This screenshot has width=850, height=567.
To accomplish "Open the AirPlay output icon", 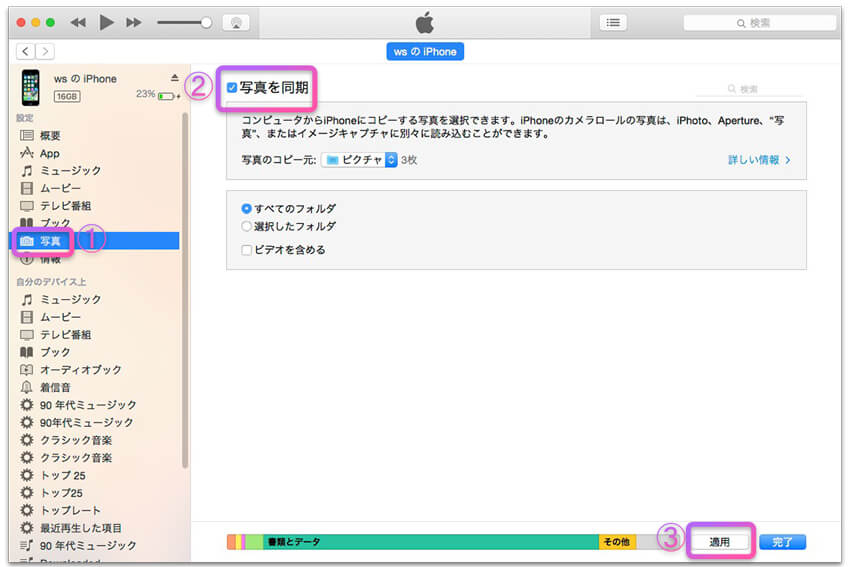I will tap(236, 23).
